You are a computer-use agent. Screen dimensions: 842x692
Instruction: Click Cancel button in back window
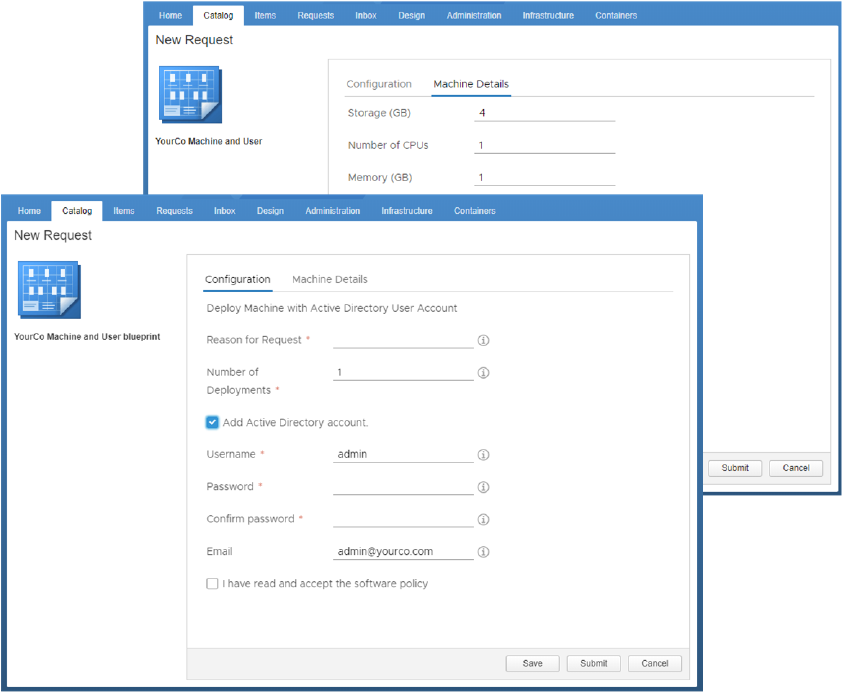coord(796,468)
